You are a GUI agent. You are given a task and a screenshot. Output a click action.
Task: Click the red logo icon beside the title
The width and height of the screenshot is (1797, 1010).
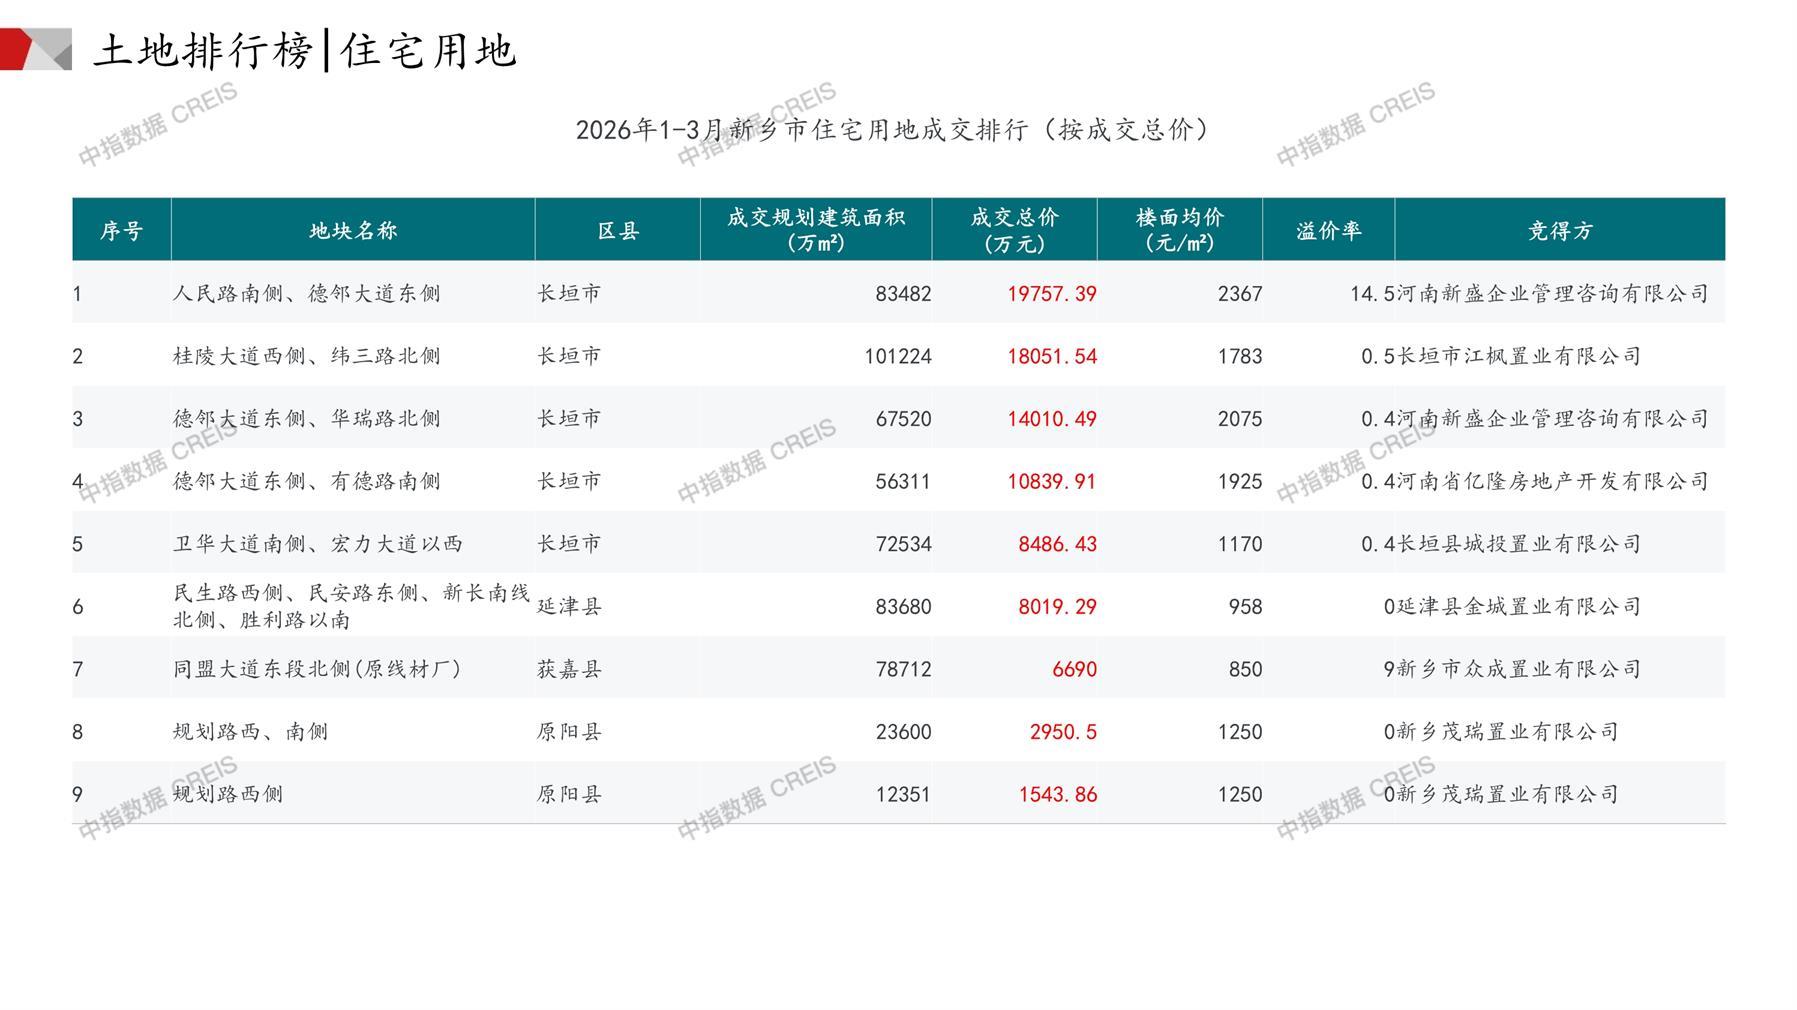pos(35,49)
